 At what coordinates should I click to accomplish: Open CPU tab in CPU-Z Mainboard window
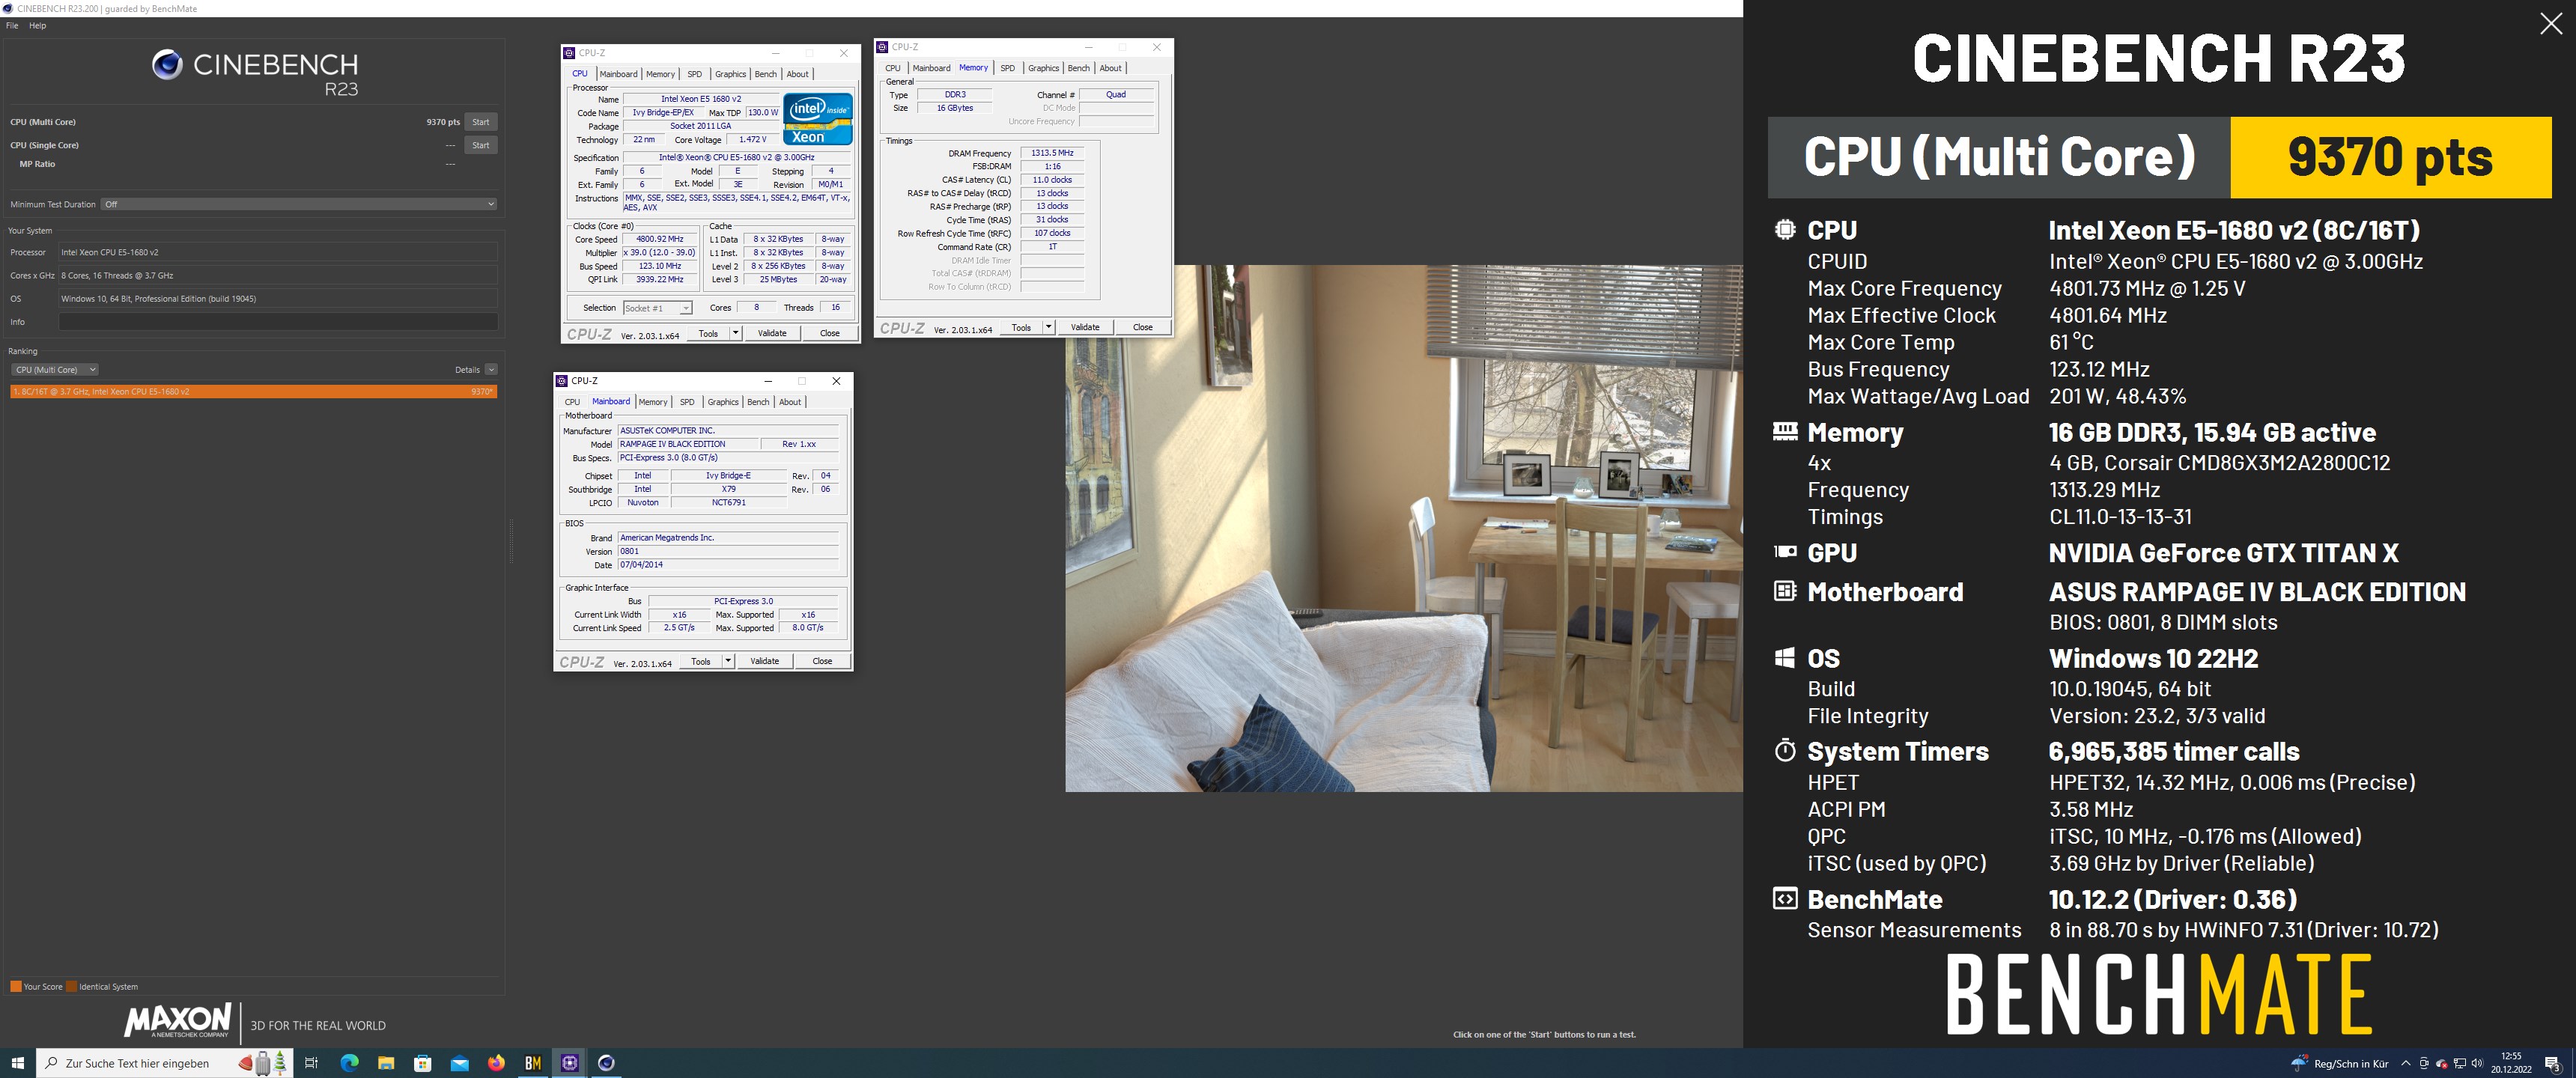point(572,402)
